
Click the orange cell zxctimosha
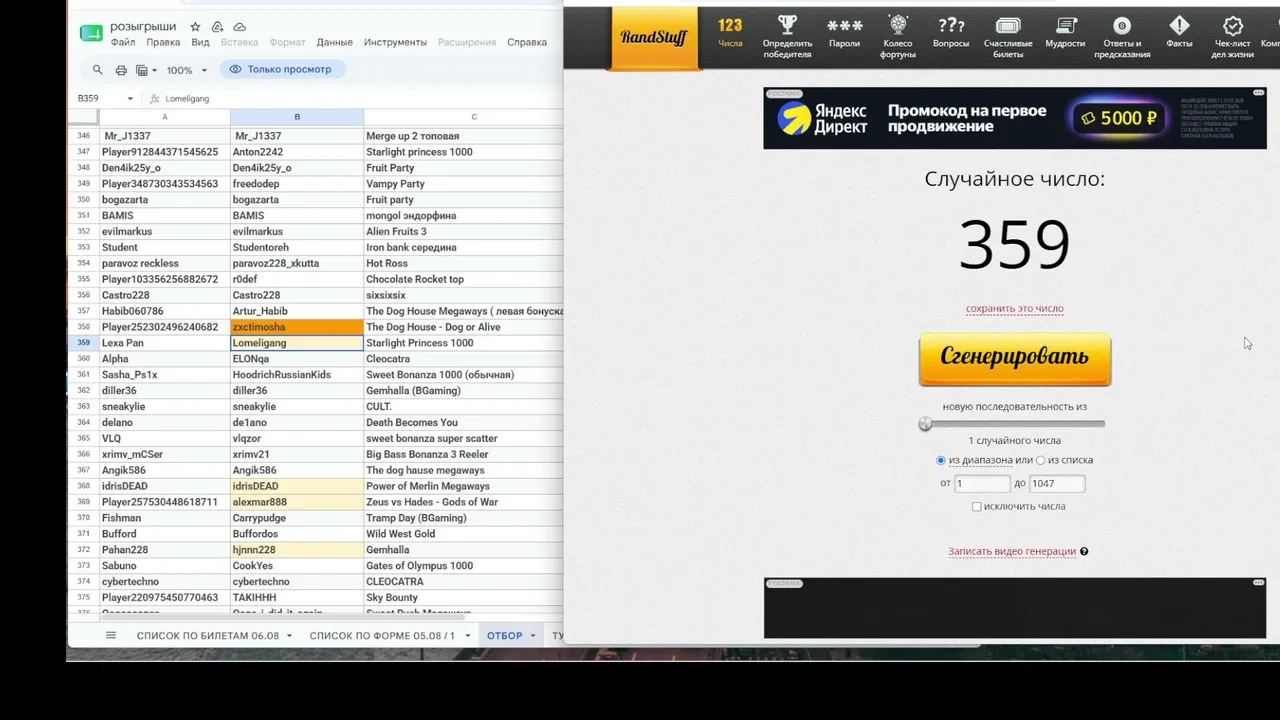[x=297, y=327]
